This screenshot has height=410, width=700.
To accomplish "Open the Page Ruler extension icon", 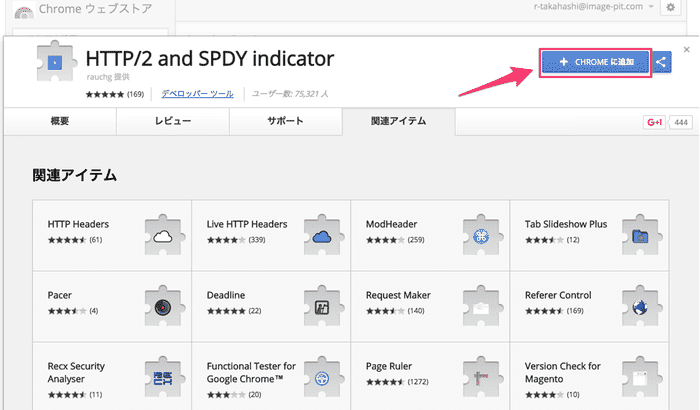I will (x=481, y=378).
